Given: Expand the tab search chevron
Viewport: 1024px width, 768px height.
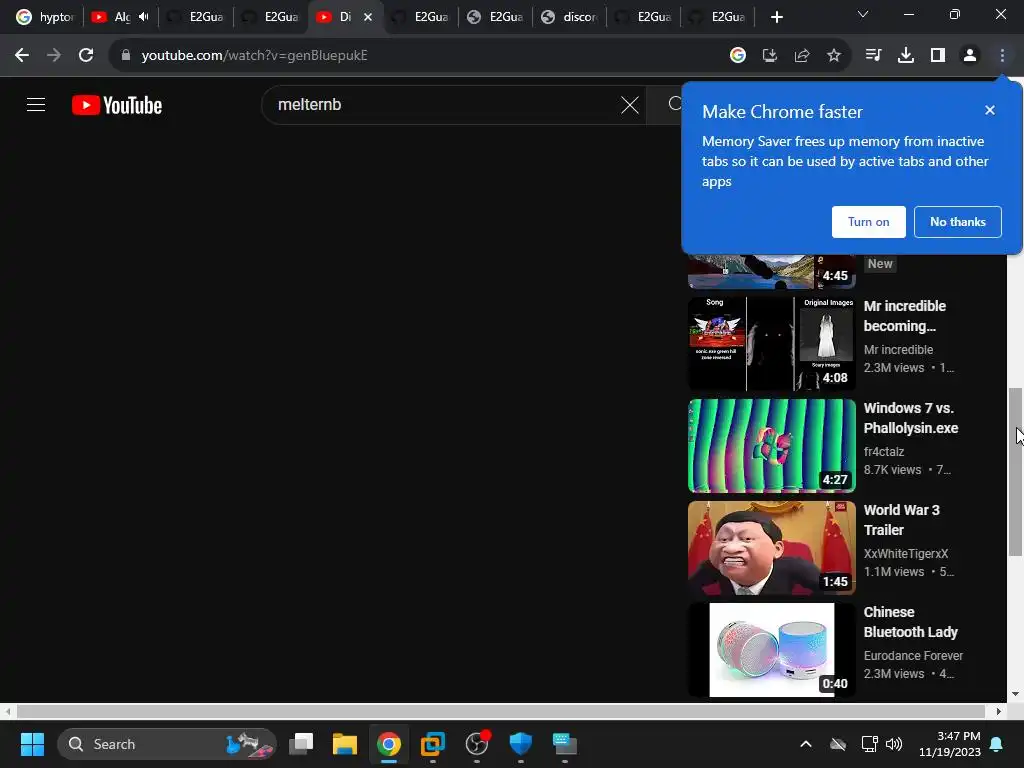Looking at the screenshot, I should pos(863,14).
